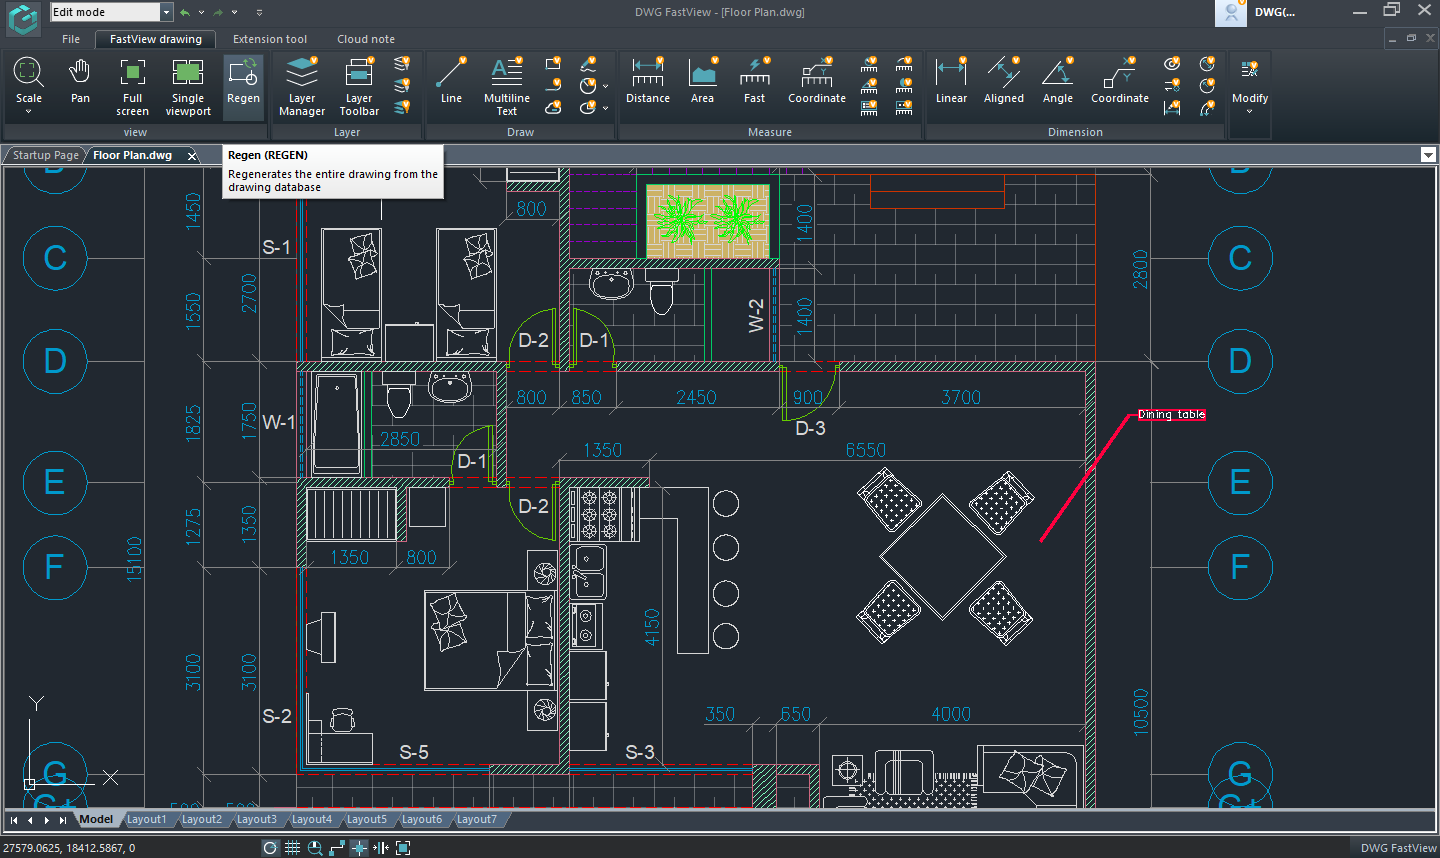Toggle grid display in status bar
The height and width of the screenshot is (858, 1440).
click(x=292, y=848)
